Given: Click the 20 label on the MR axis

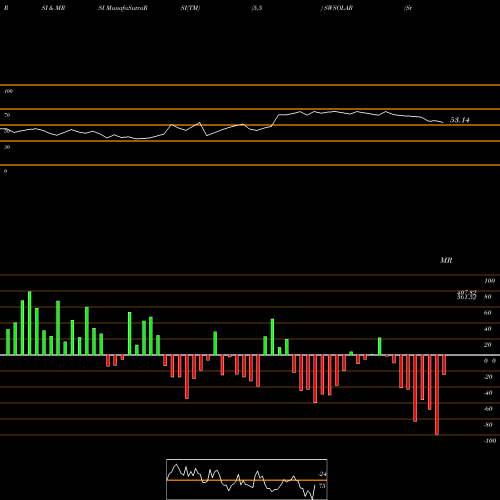Looking at the screenshot, I should point(487,345).
